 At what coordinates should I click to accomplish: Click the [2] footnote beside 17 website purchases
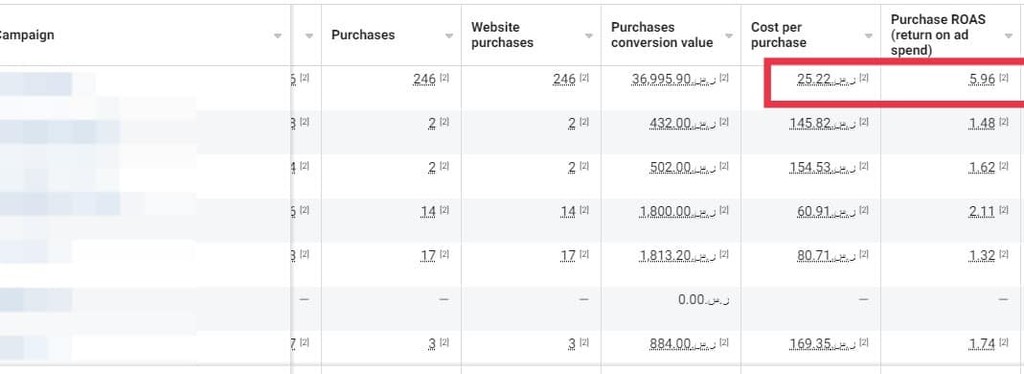pyautogui.click(x=584, y=254)
